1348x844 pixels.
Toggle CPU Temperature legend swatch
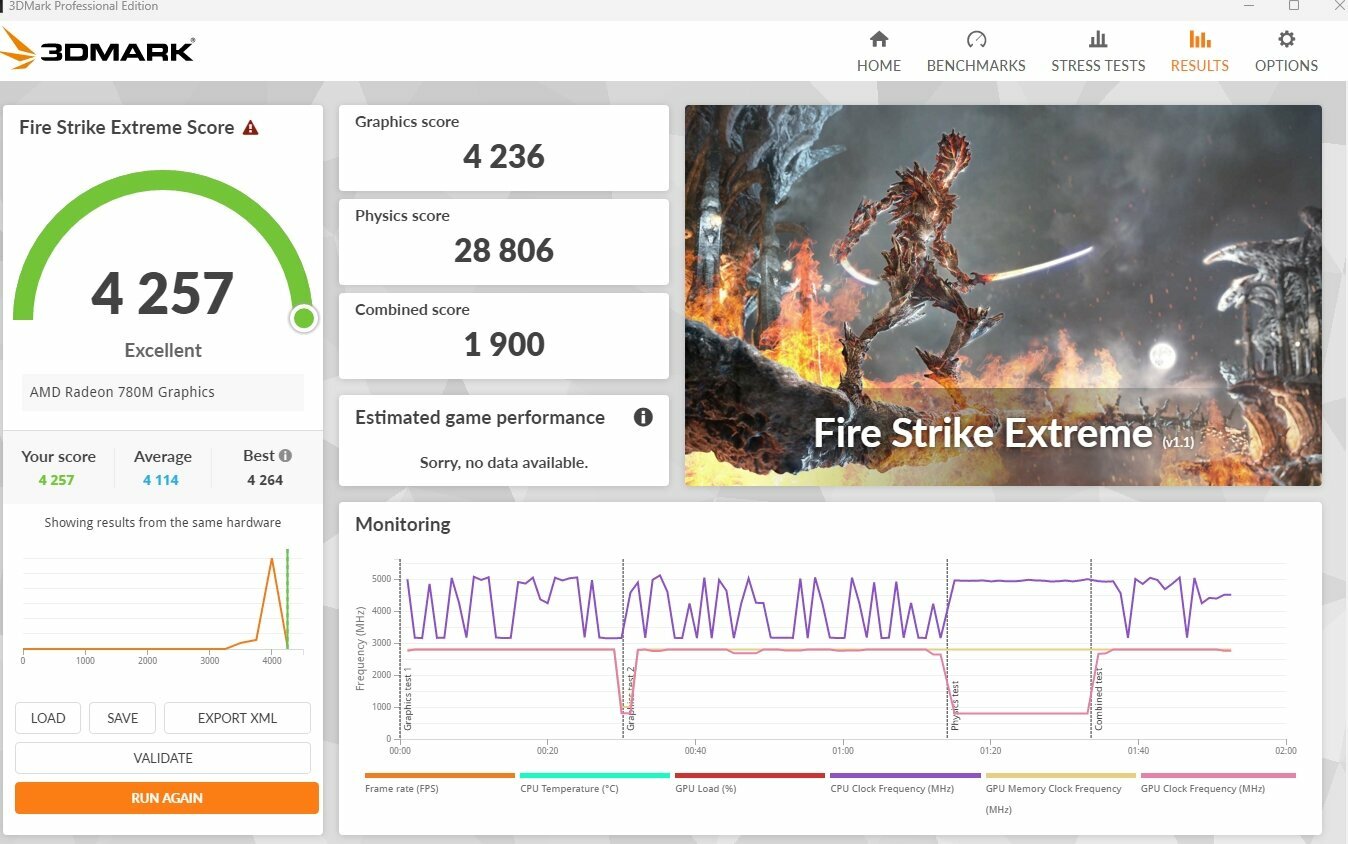tap(595, 775)
